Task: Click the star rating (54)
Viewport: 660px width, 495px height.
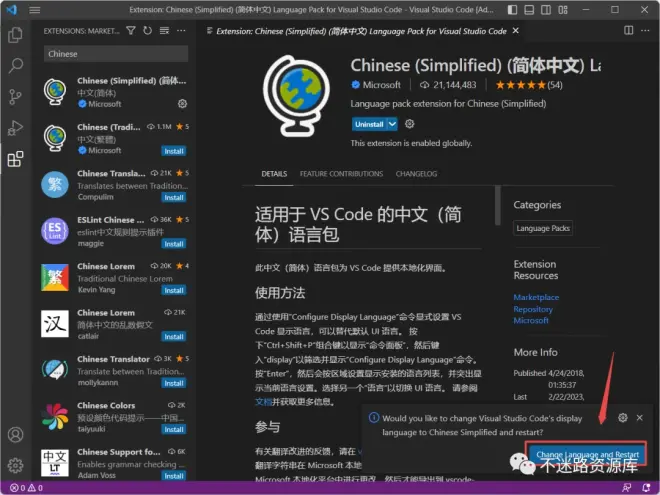Action: [x=529, y=85]
